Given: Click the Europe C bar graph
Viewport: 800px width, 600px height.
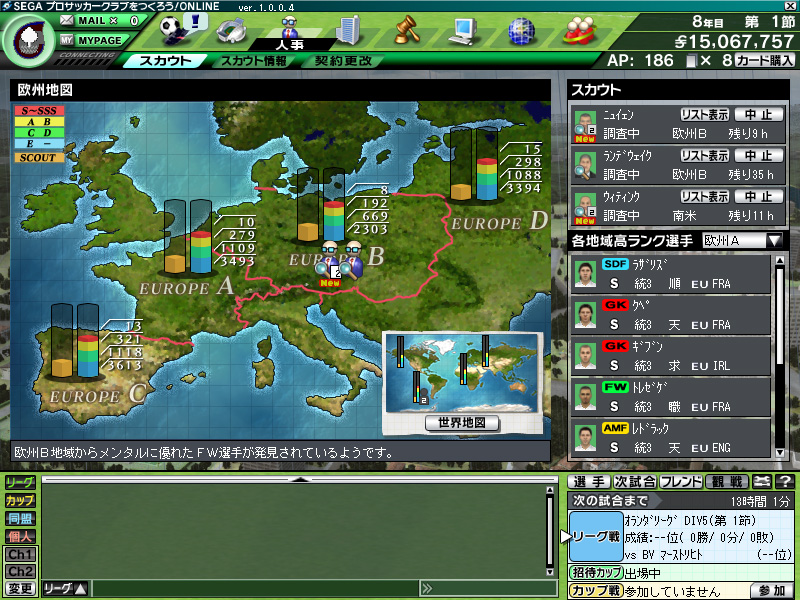Looking at the screenshot, I should click(74, 341).
